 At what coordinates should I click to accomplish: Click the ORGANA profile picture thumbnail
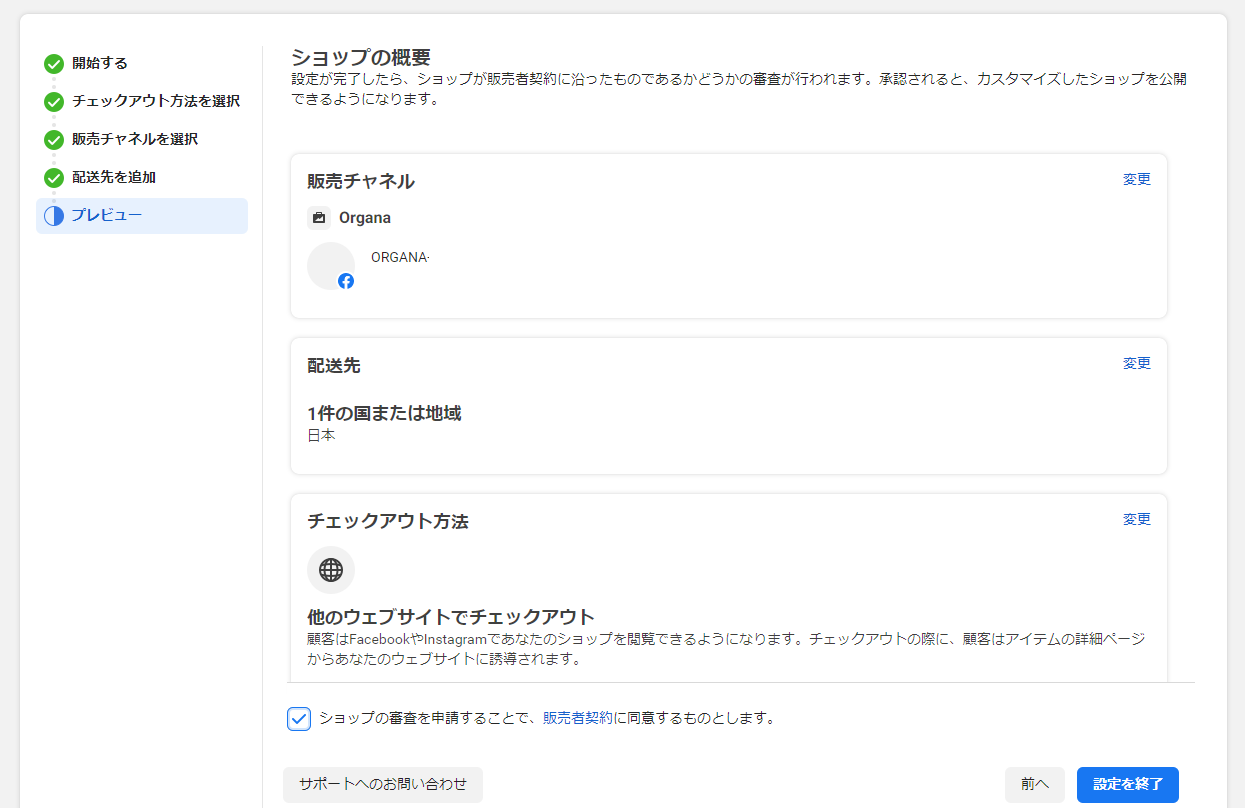tap(331, 265)
